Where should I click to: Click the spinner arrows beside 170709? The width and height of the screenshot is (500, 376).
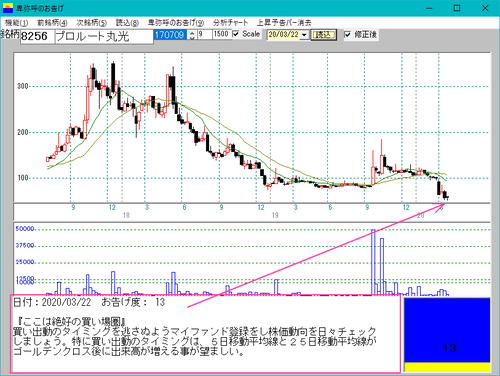192,35
